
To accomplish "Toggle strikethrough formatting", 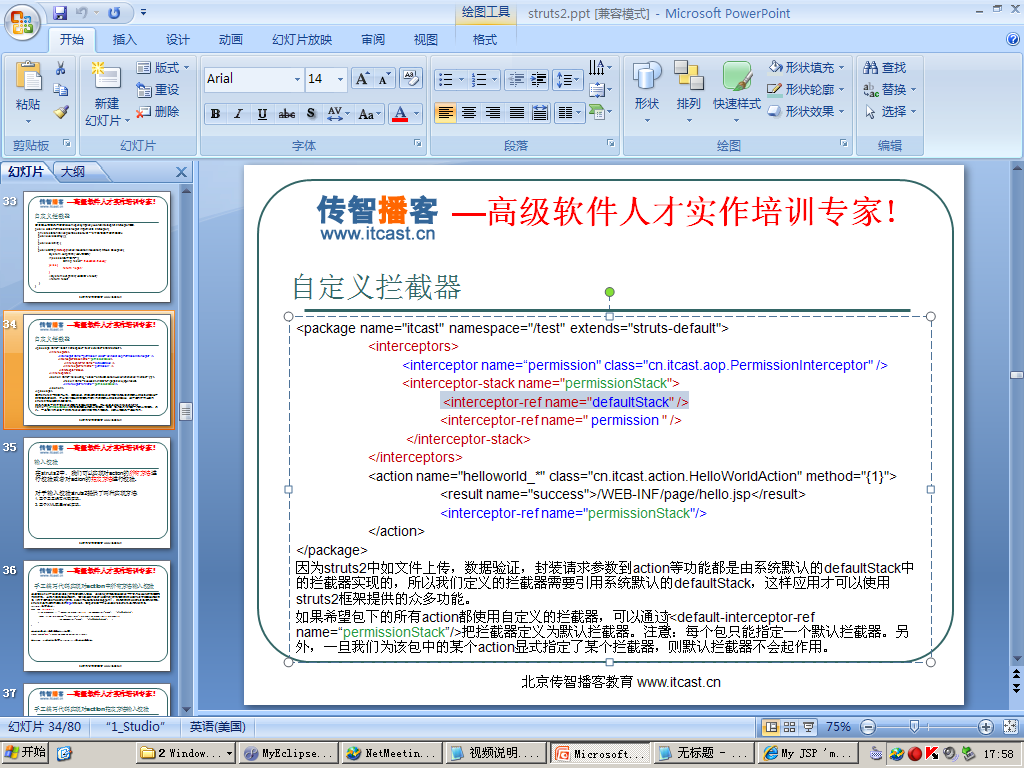I will (286, 114).
